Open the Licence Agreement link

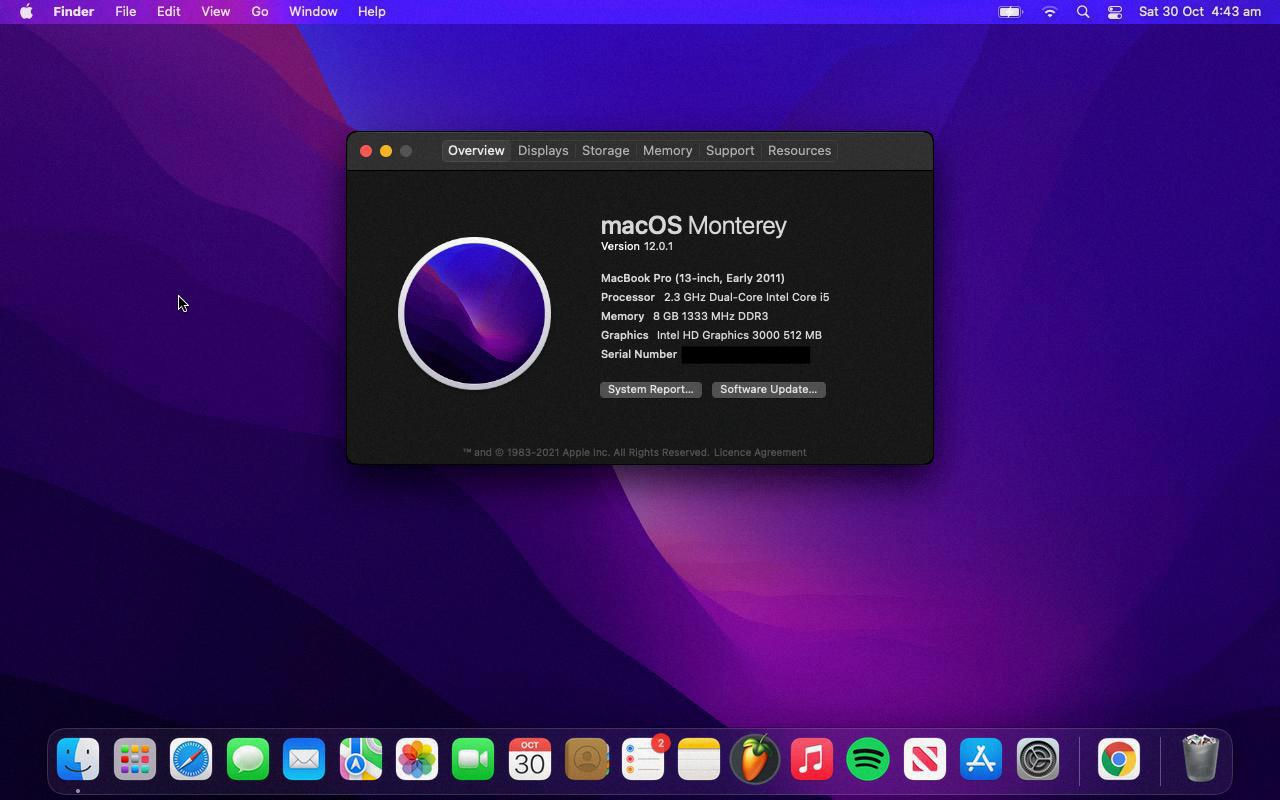coord(760,452)
